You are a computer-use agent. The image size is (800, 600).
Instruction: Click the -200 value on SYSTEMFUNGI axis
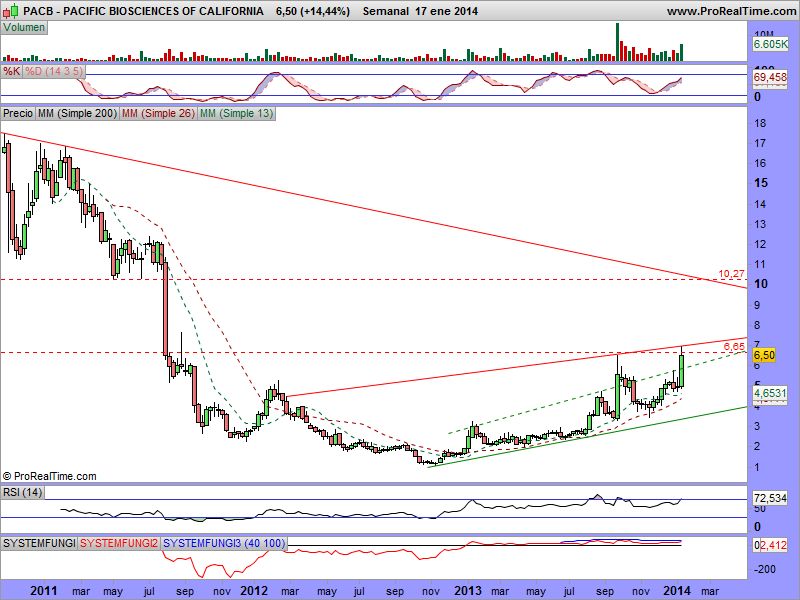click(x=764, y=569)
